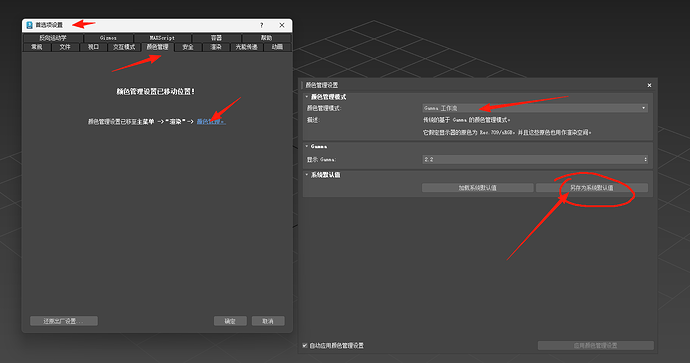Select the 视口 tab
Viewport: 690px width, 363px height.
click(x=93, y=47)
